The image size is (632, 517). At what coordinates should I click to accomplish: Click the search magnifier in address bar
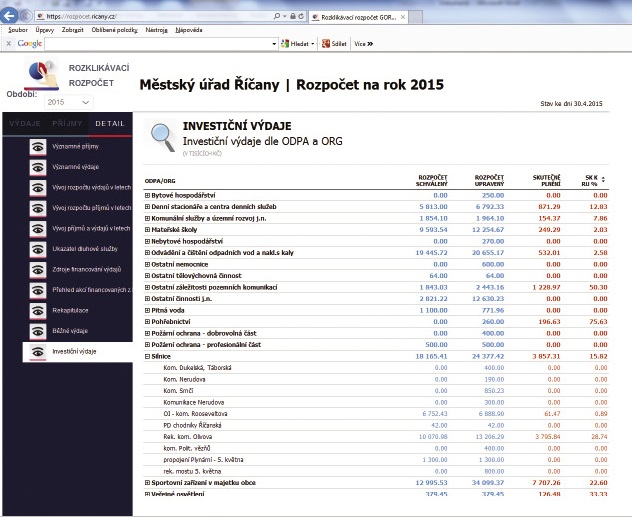(277, 17)
